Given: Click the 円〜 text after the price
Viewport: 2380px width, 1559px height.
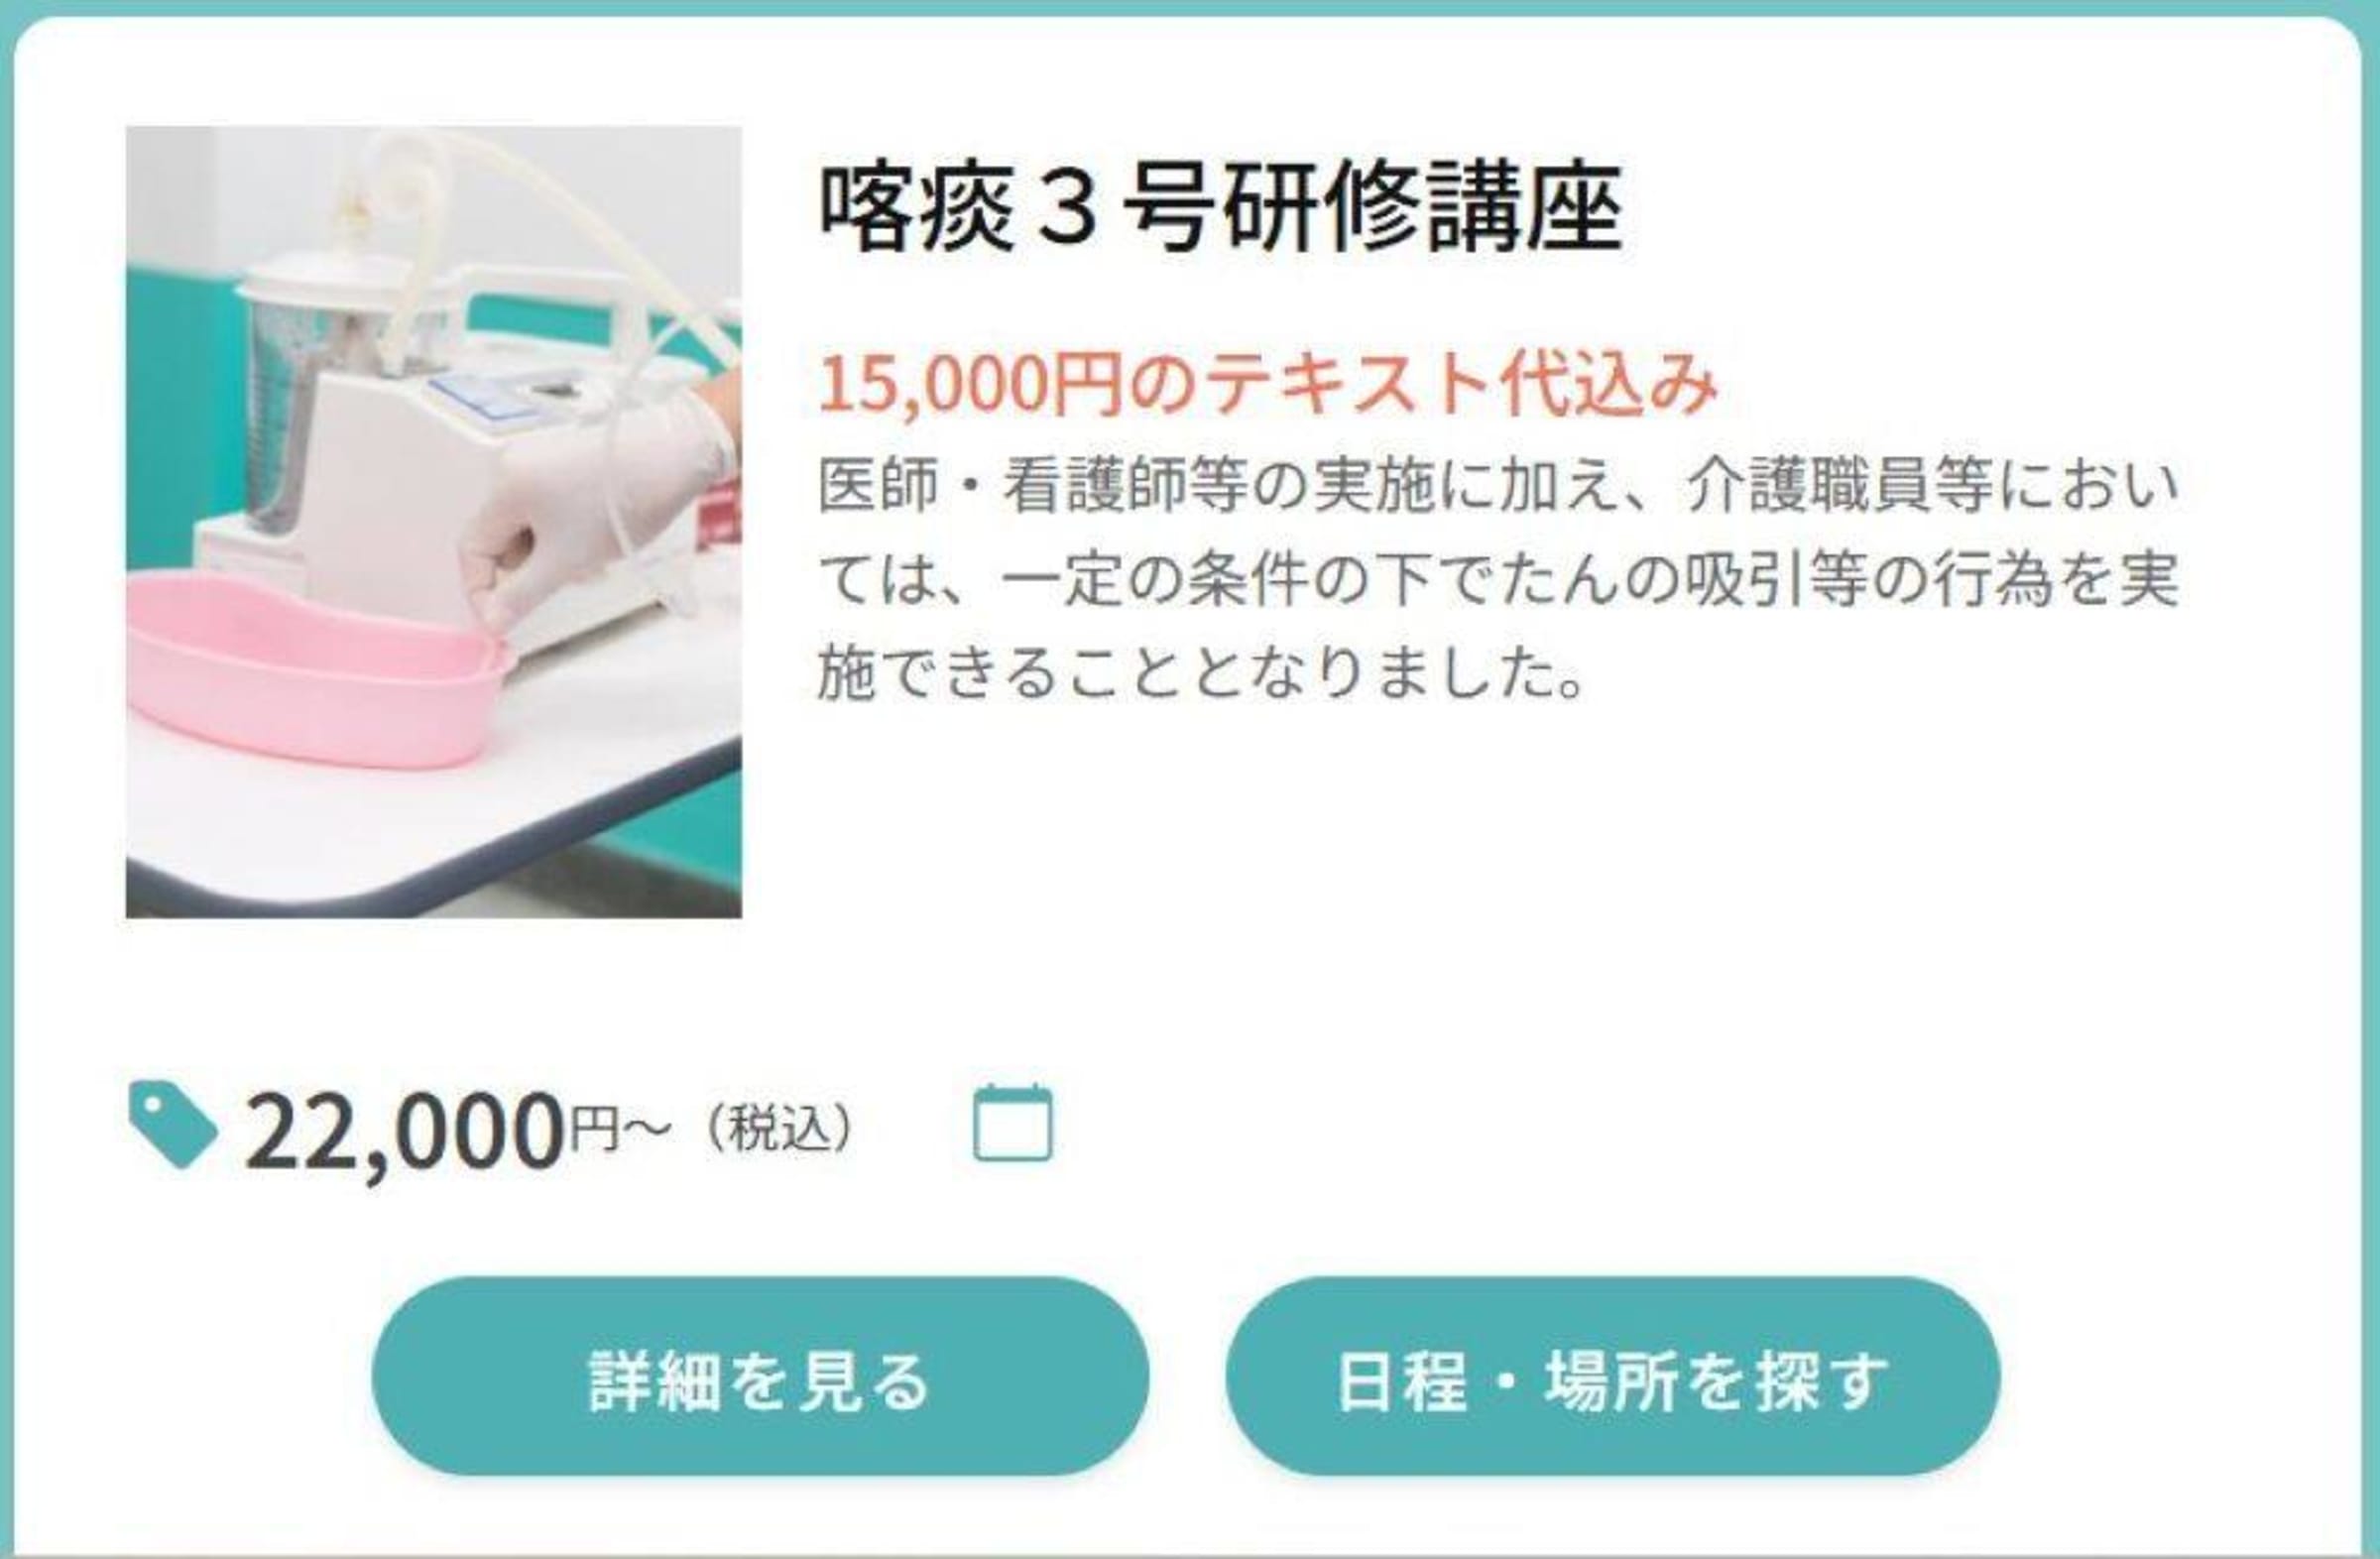Looking at the screenshot, I should (619, 1129).
